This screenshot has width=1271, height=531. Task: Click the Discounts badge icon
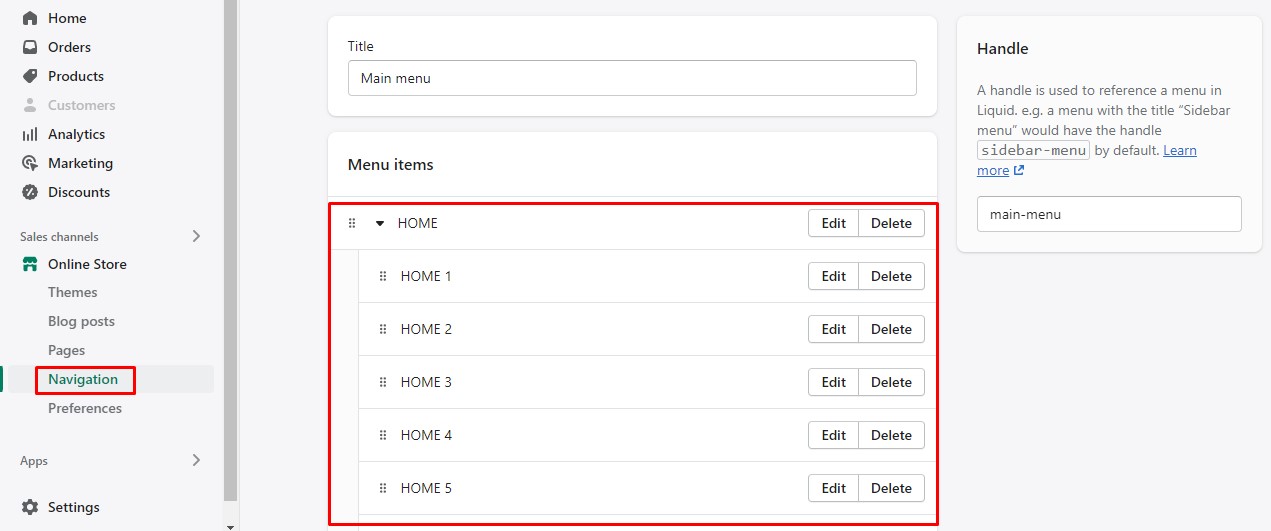(30, 192)
